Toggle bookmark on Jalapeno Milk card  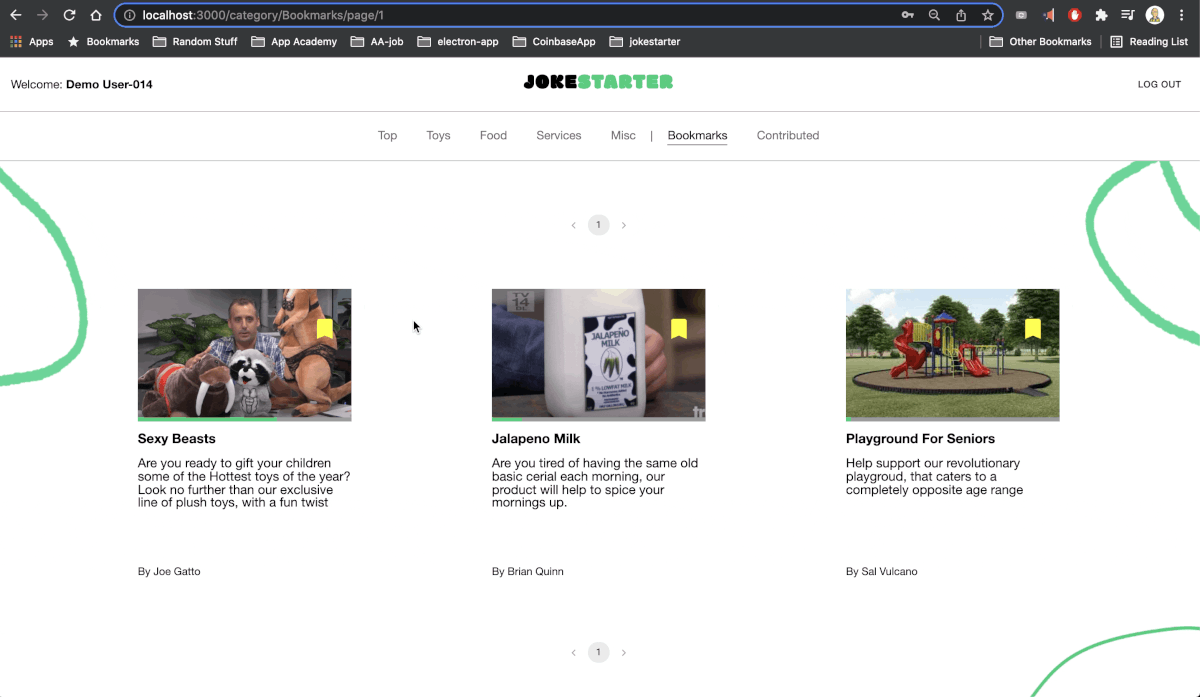679,329
